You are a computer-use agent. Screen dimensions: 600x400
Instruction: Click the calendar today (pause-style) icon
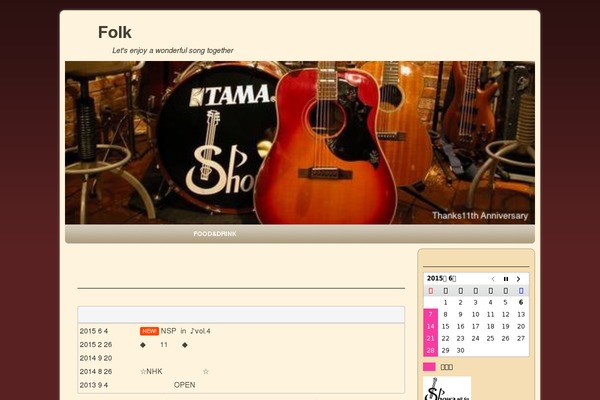click(506, 279)
